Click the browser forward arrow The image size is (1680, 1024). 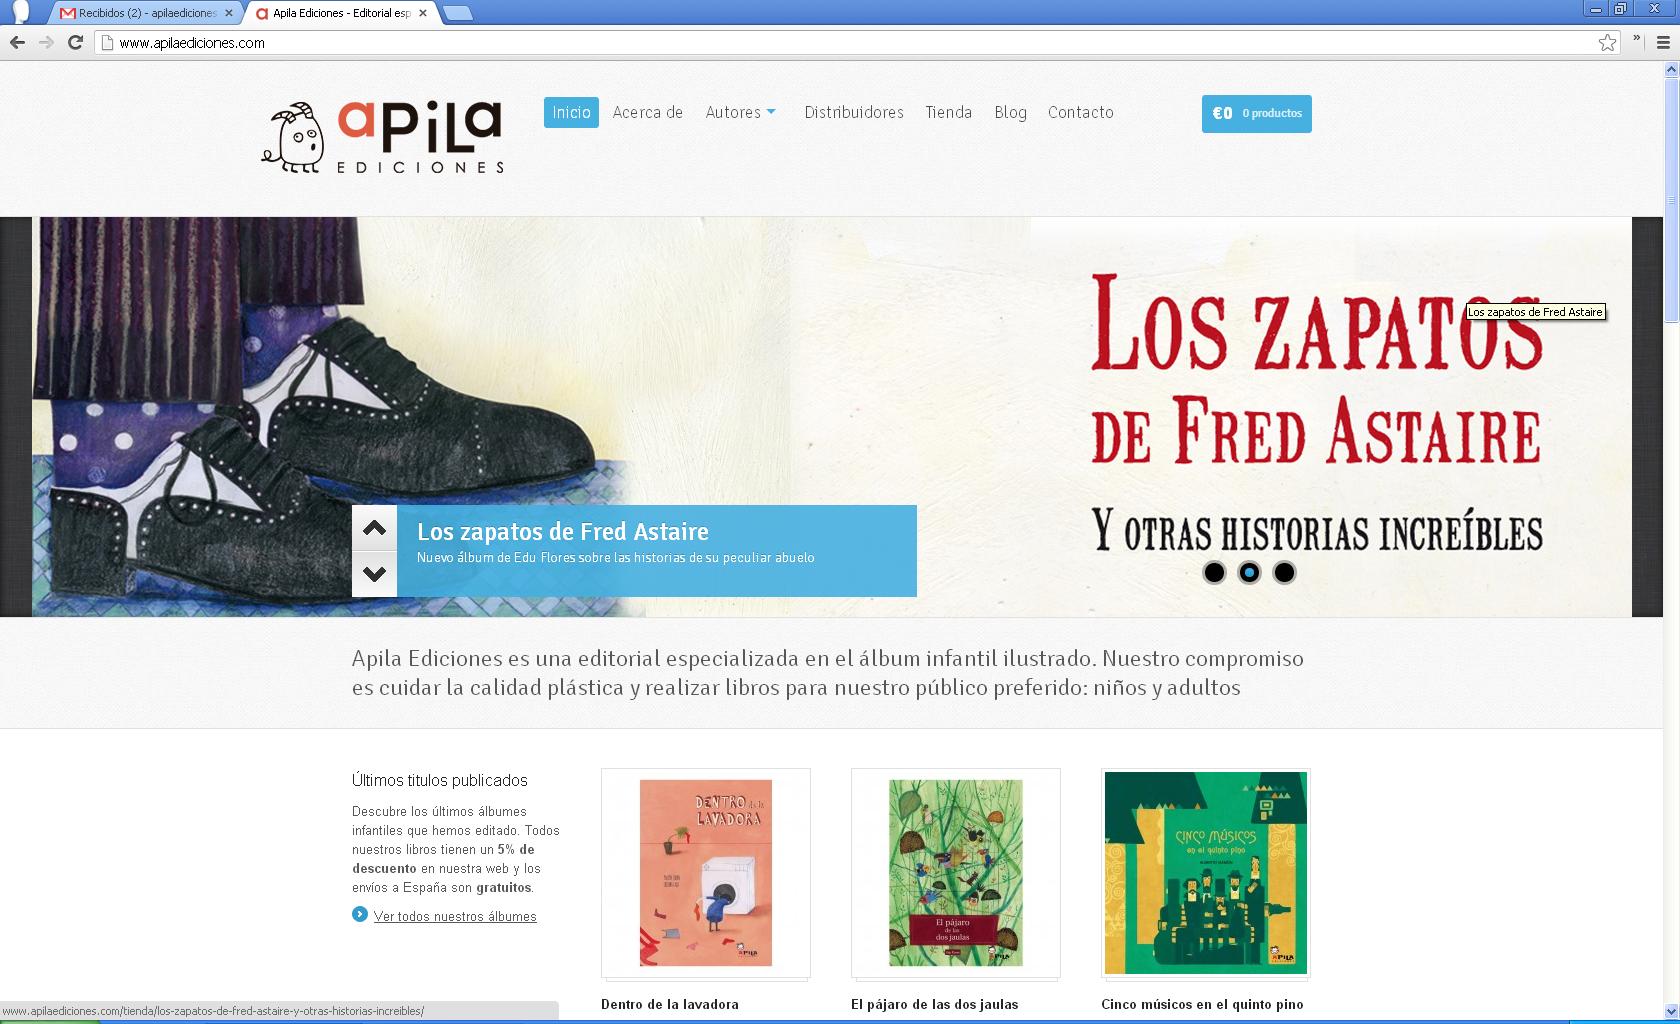pyautogui.click(x=46, y=42)
